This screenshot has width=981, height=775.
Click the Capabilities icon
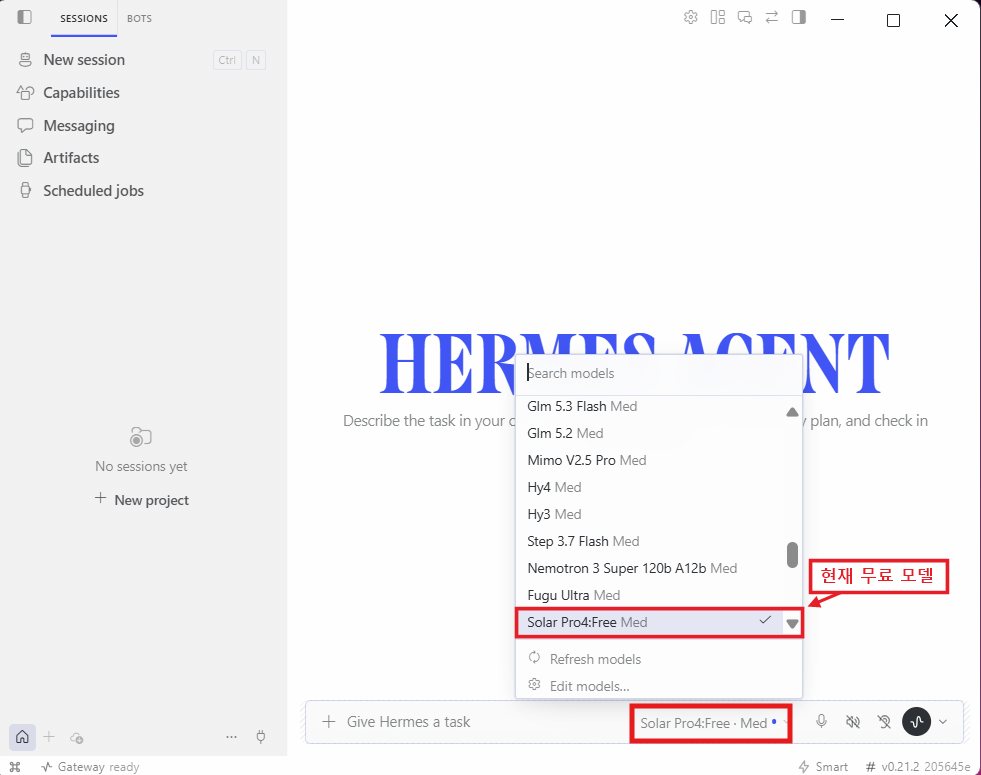click(x=25, y=93)
